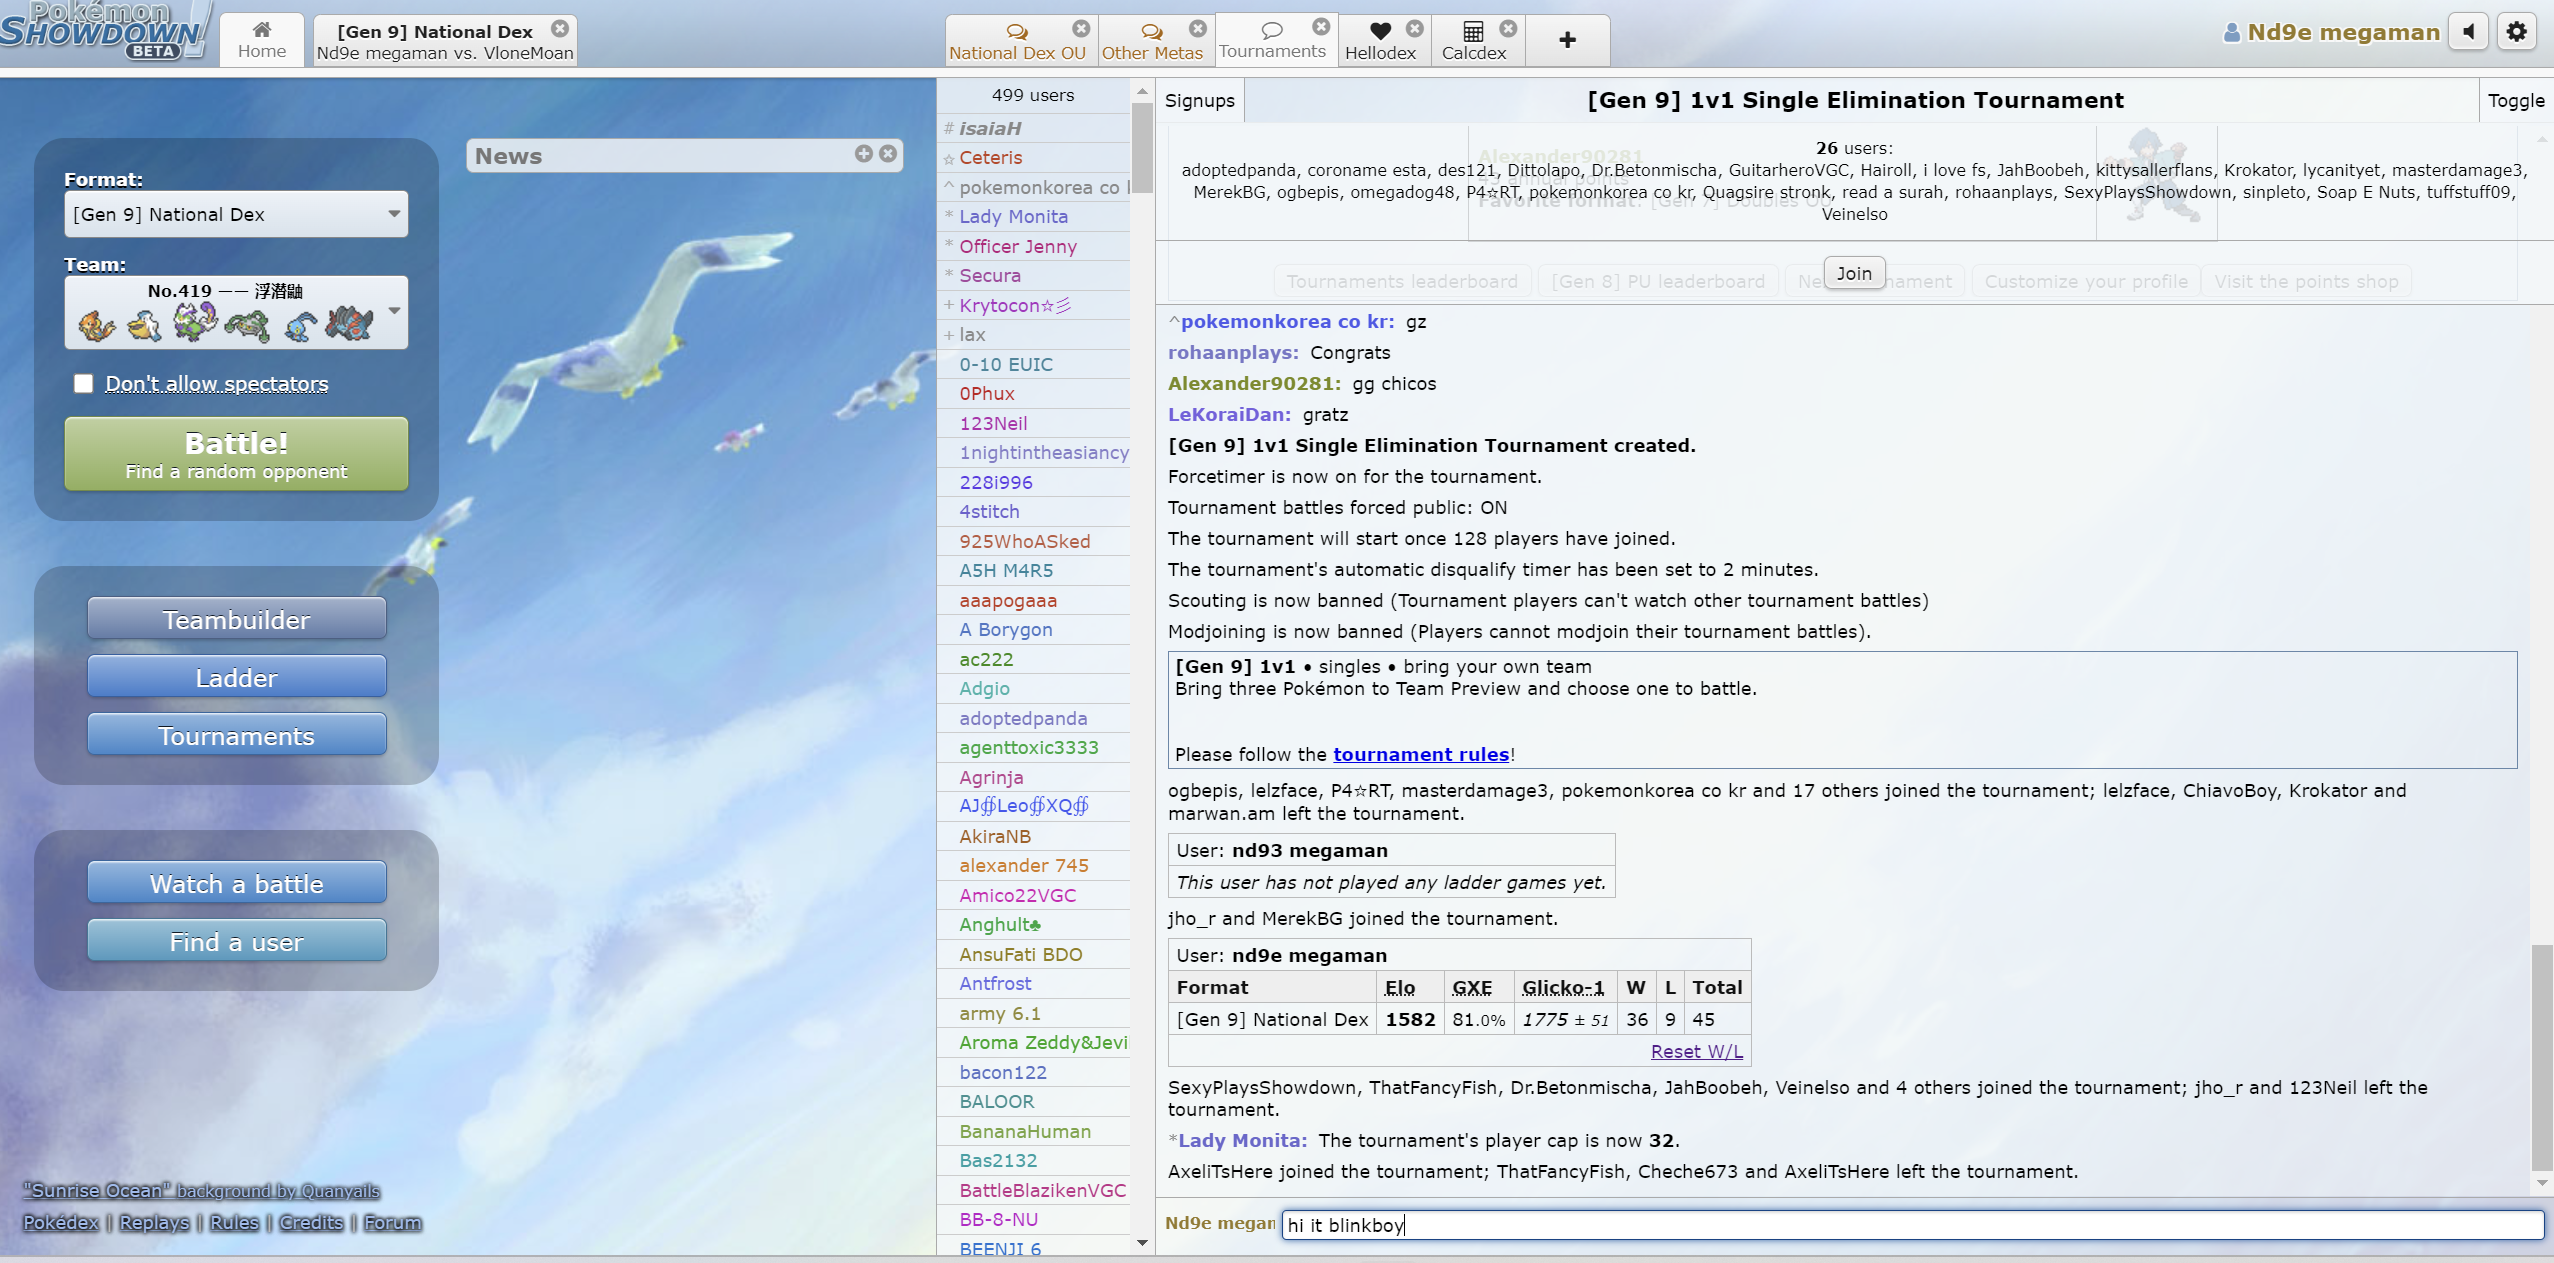2554x1263 pixels.
Task: Close the News panel
Action: click(887, 153)
